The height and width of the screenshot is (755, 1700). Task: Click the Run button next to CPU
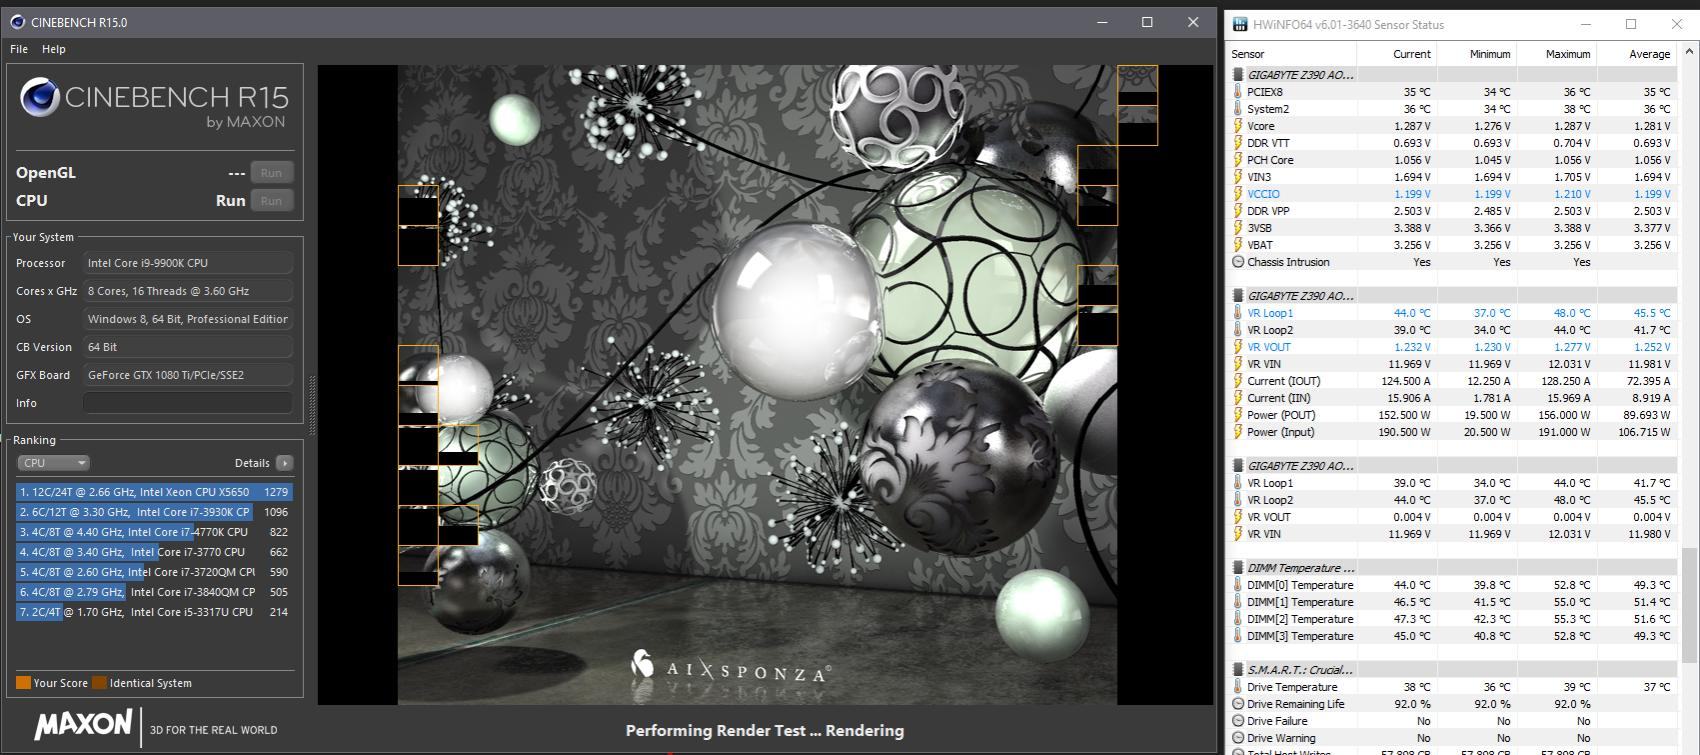point(271,201)
